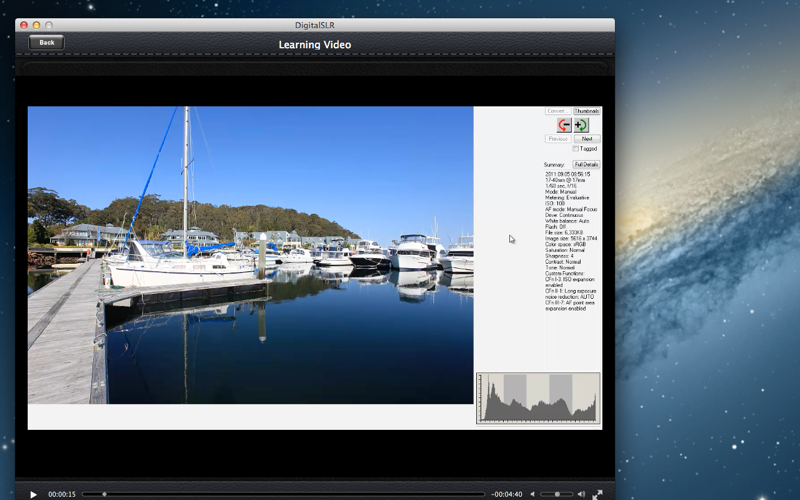Click the volume level slider
This screenshot has height=500, width=800.
556,494
